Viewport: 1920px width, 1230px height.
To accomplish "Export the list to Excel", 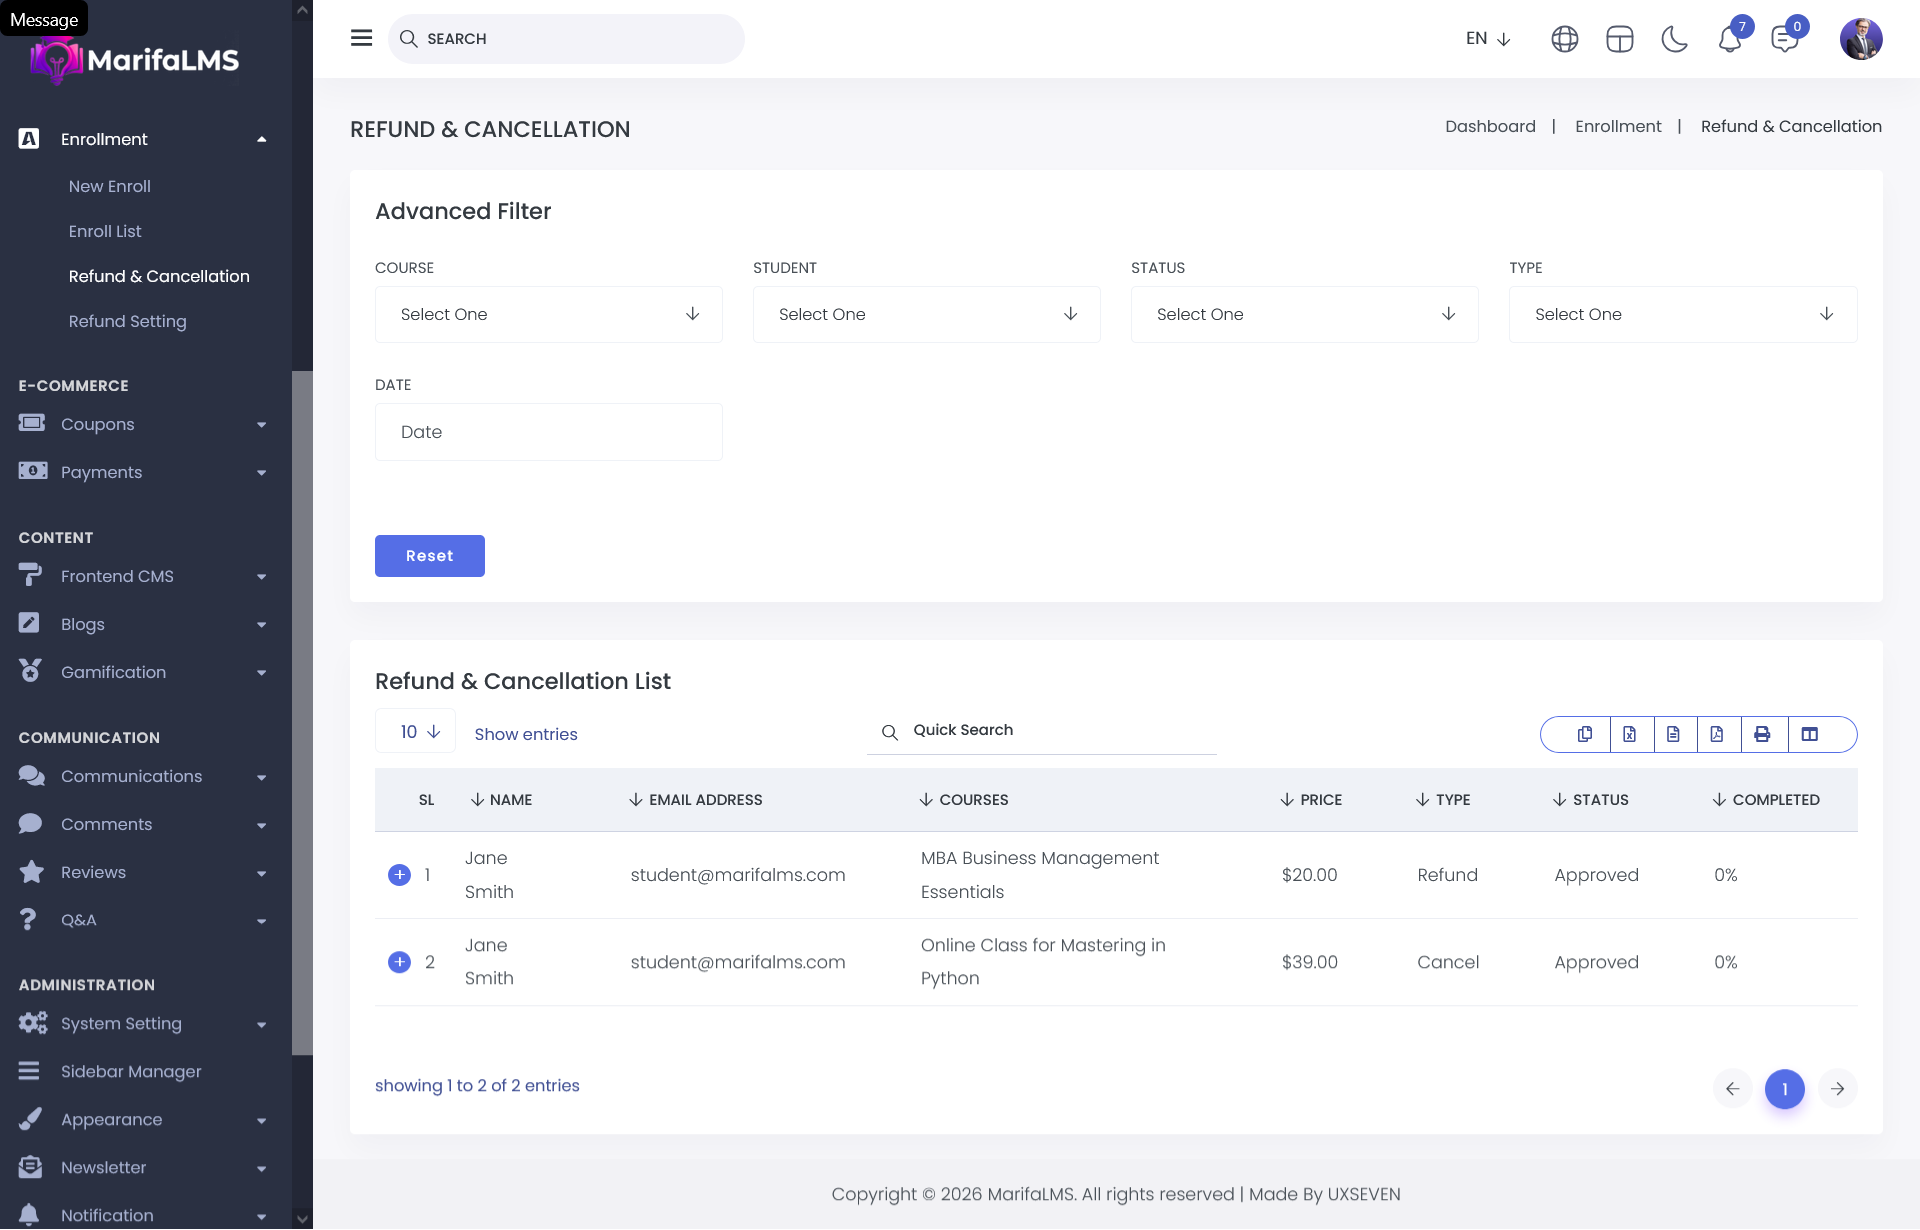I will coord(1629,734).
